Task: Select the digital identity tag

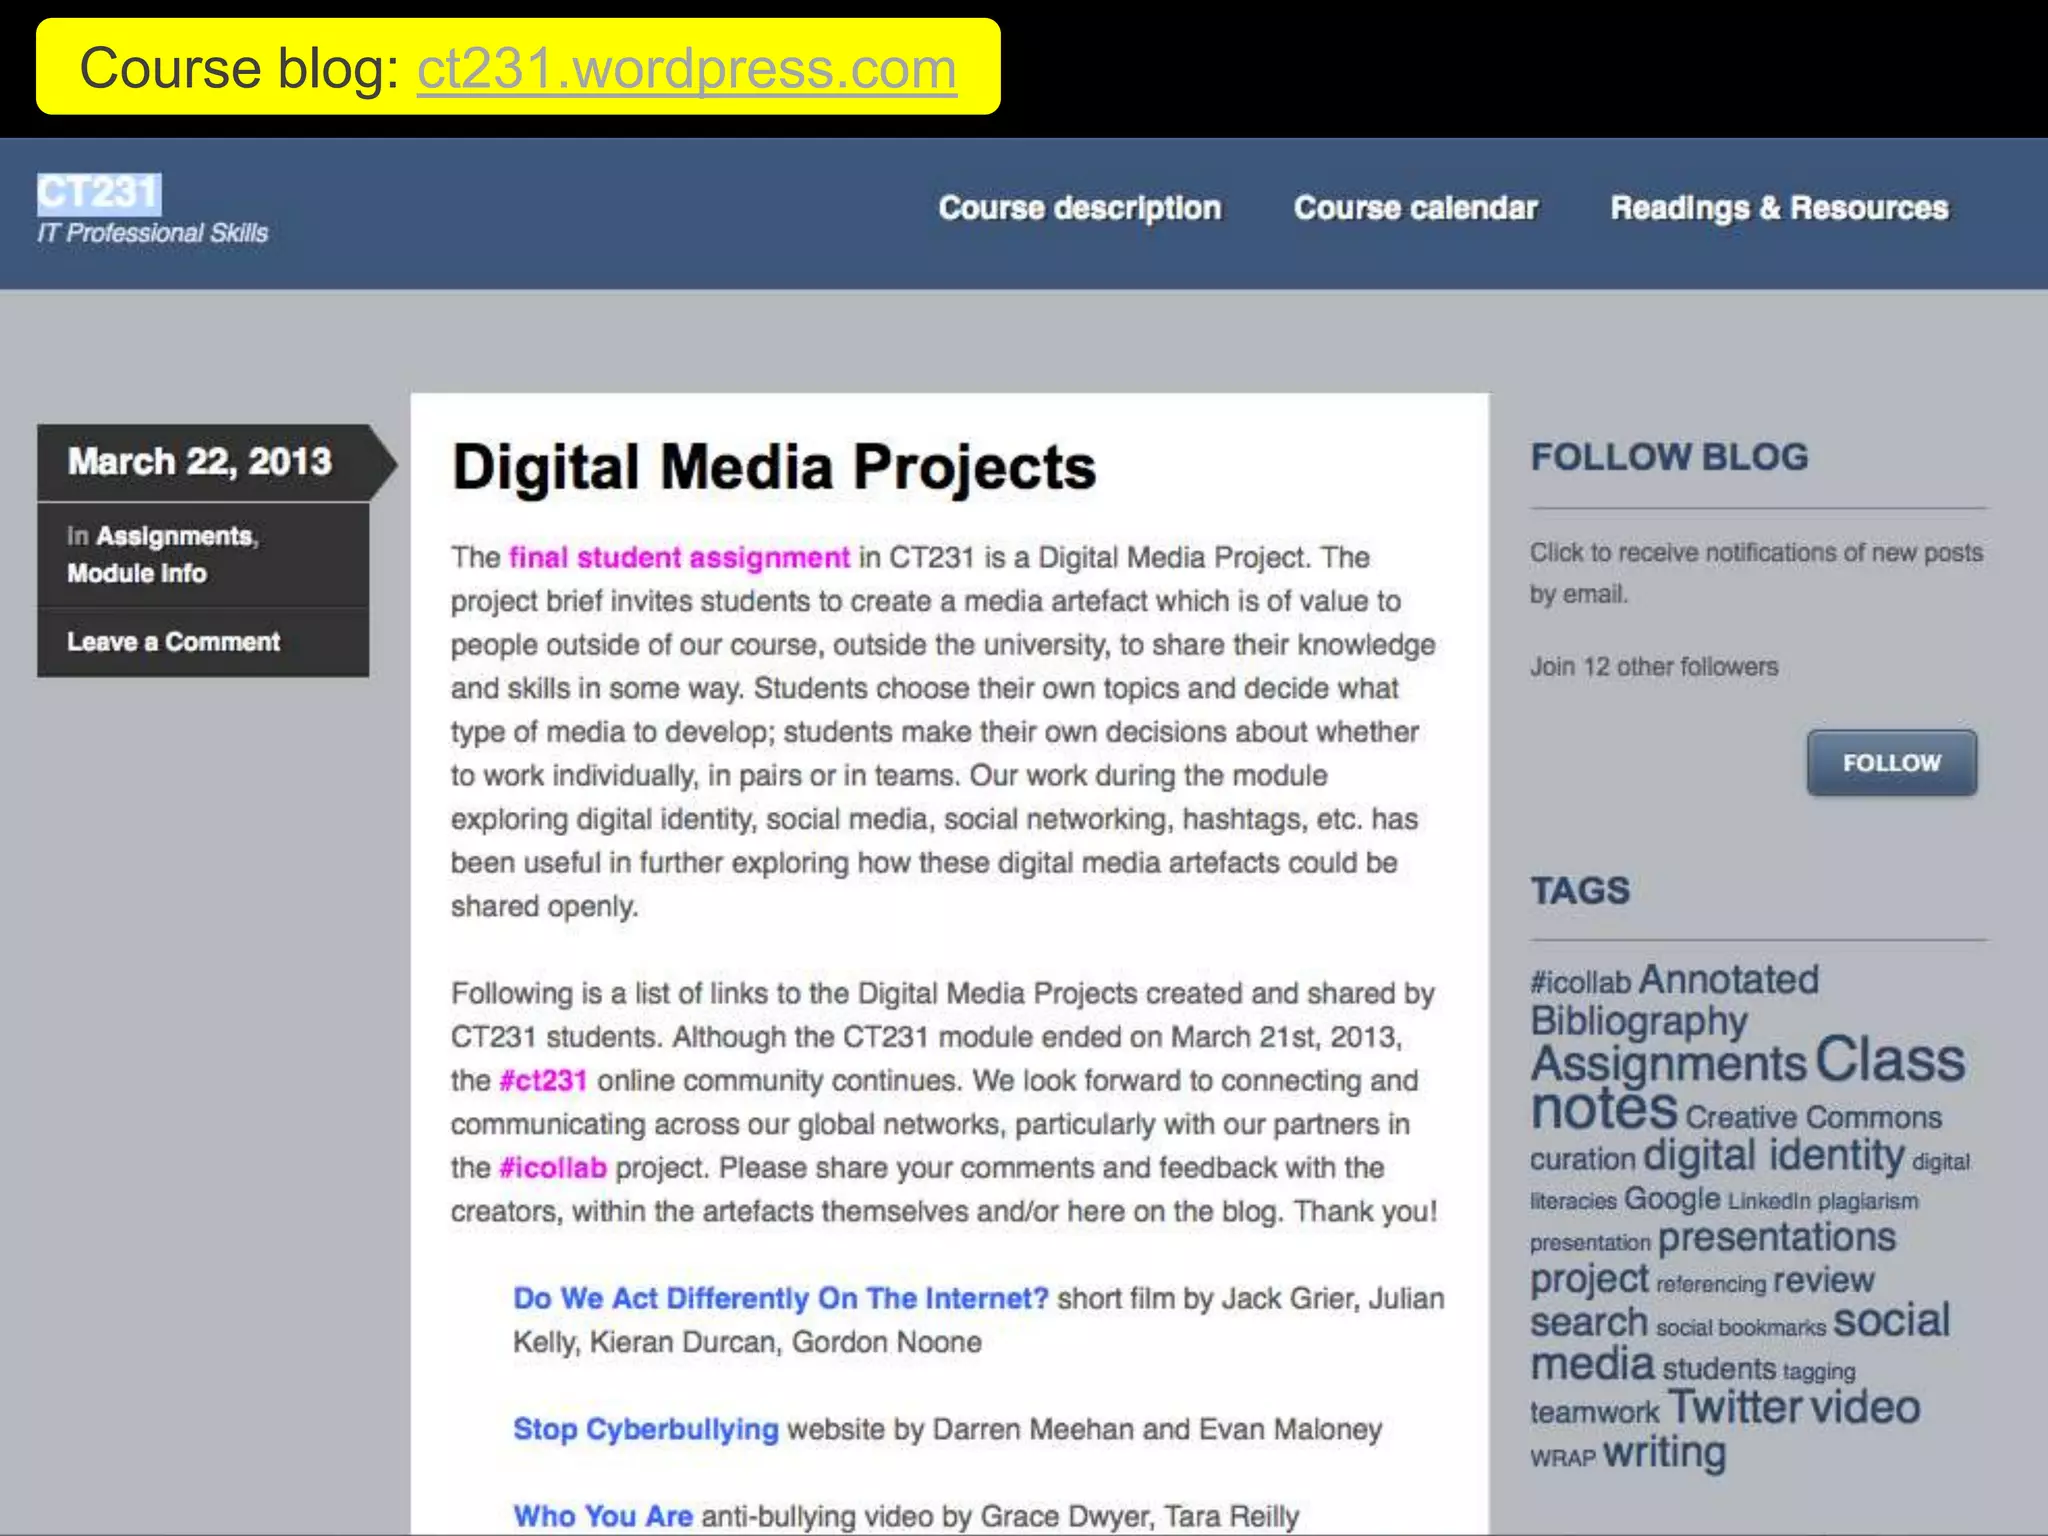Action: pos(1774,1155)
